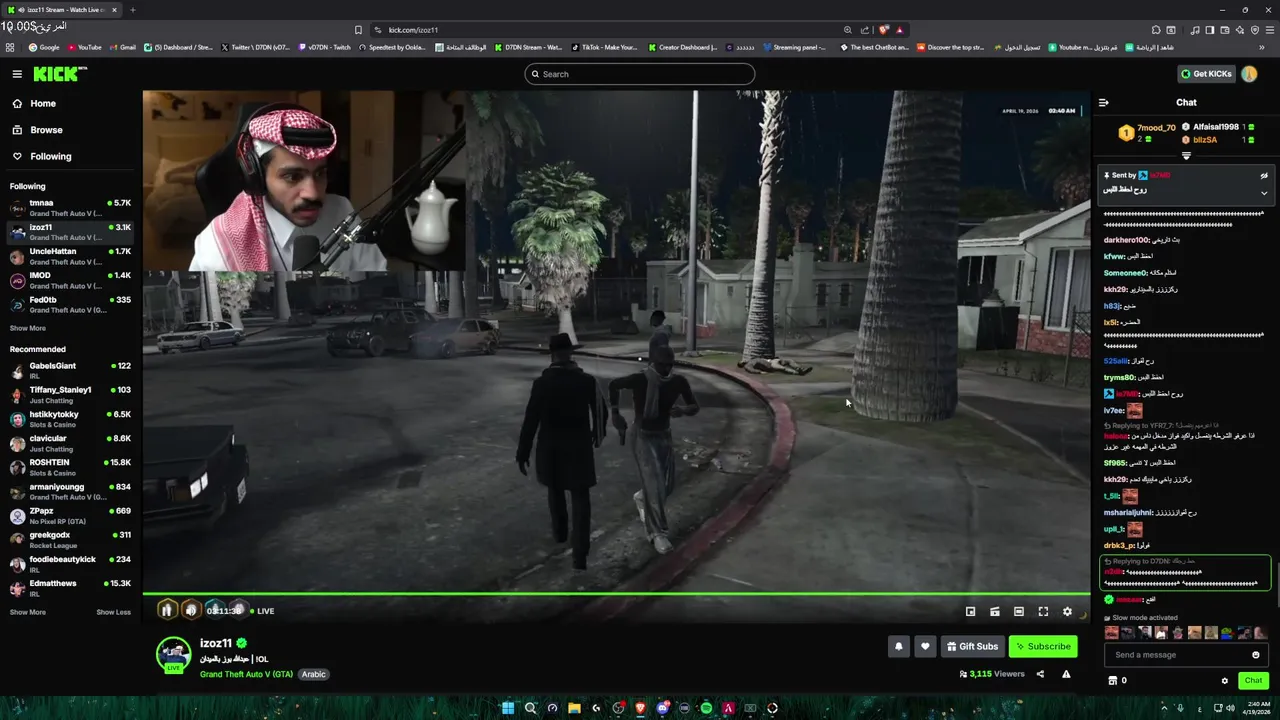Open YouTube bookmark

tap(85, 47)
